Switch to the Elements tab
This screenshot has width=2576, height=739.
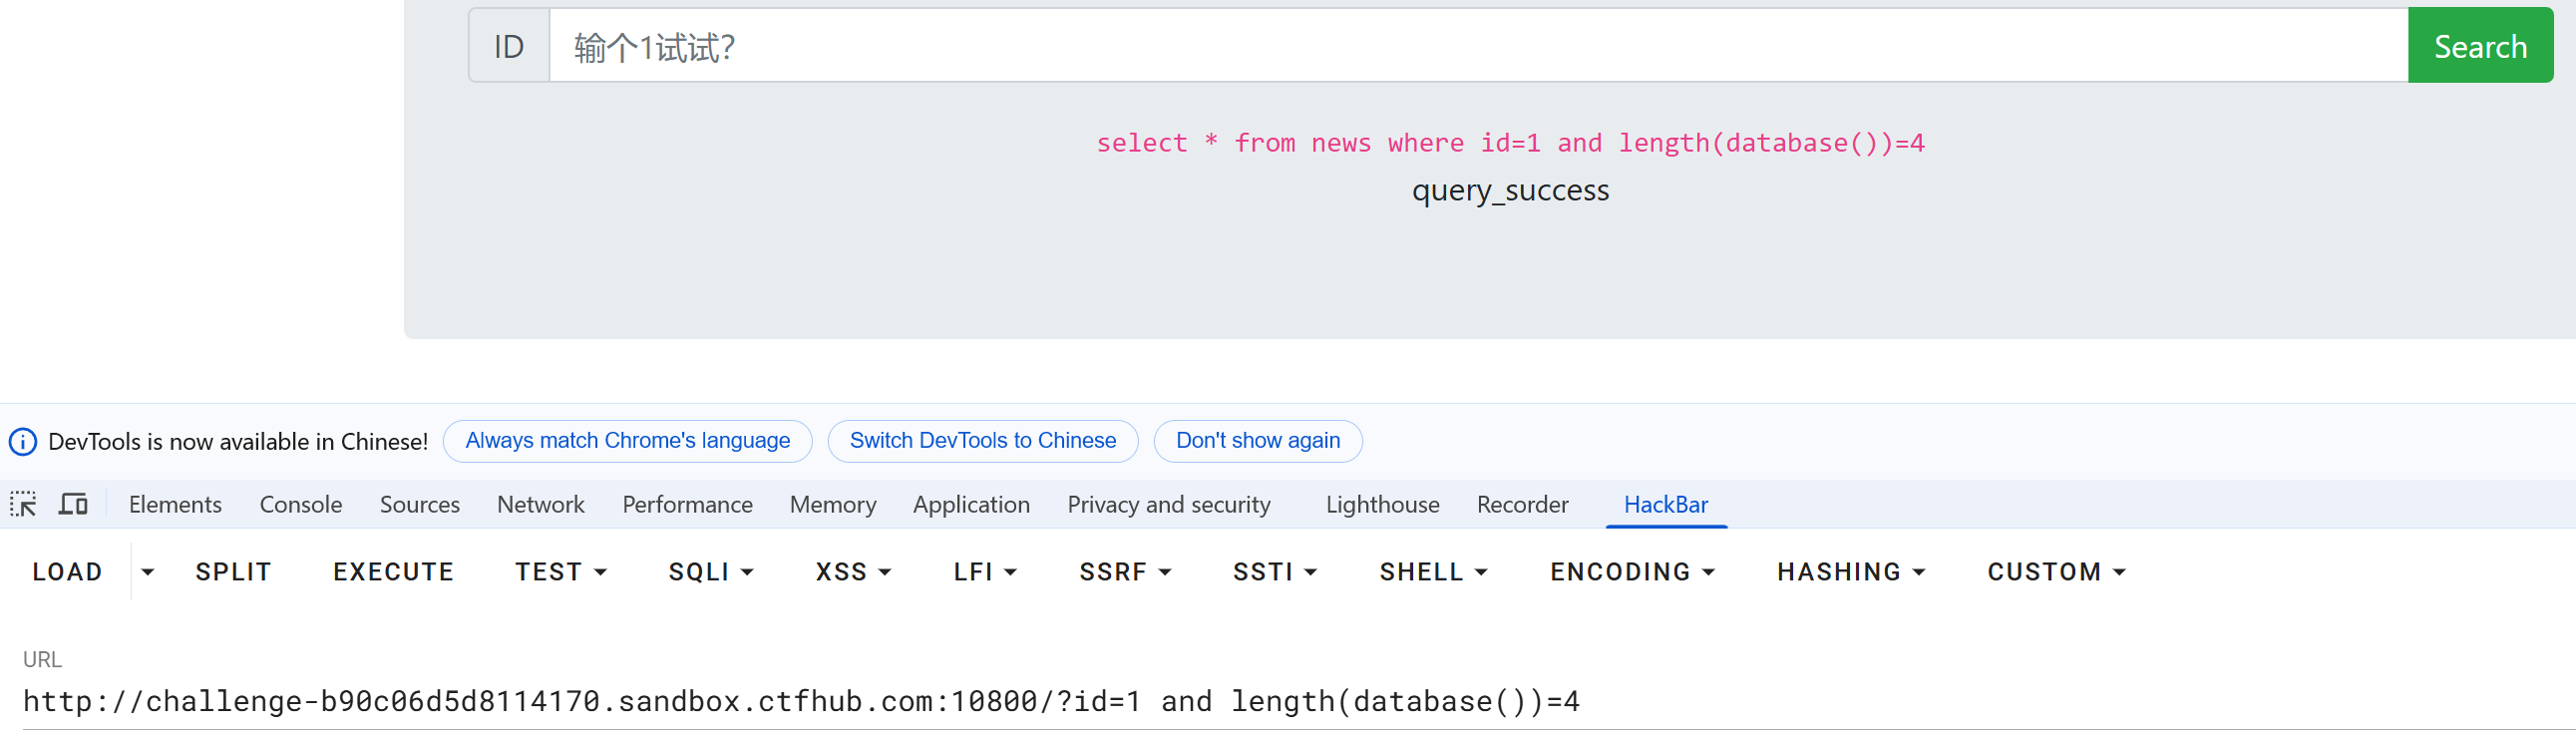tap(175, 505)
